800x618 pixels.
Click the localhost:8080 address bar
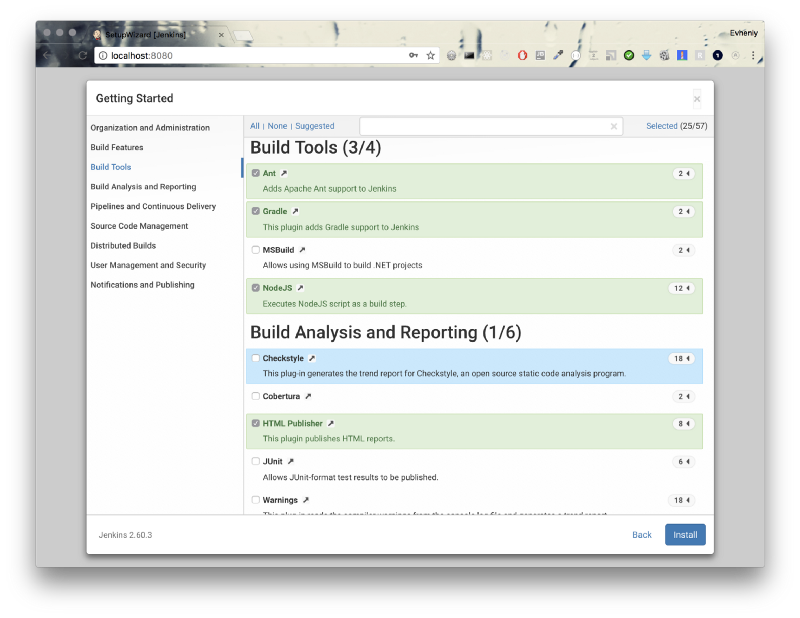point(250,56)
